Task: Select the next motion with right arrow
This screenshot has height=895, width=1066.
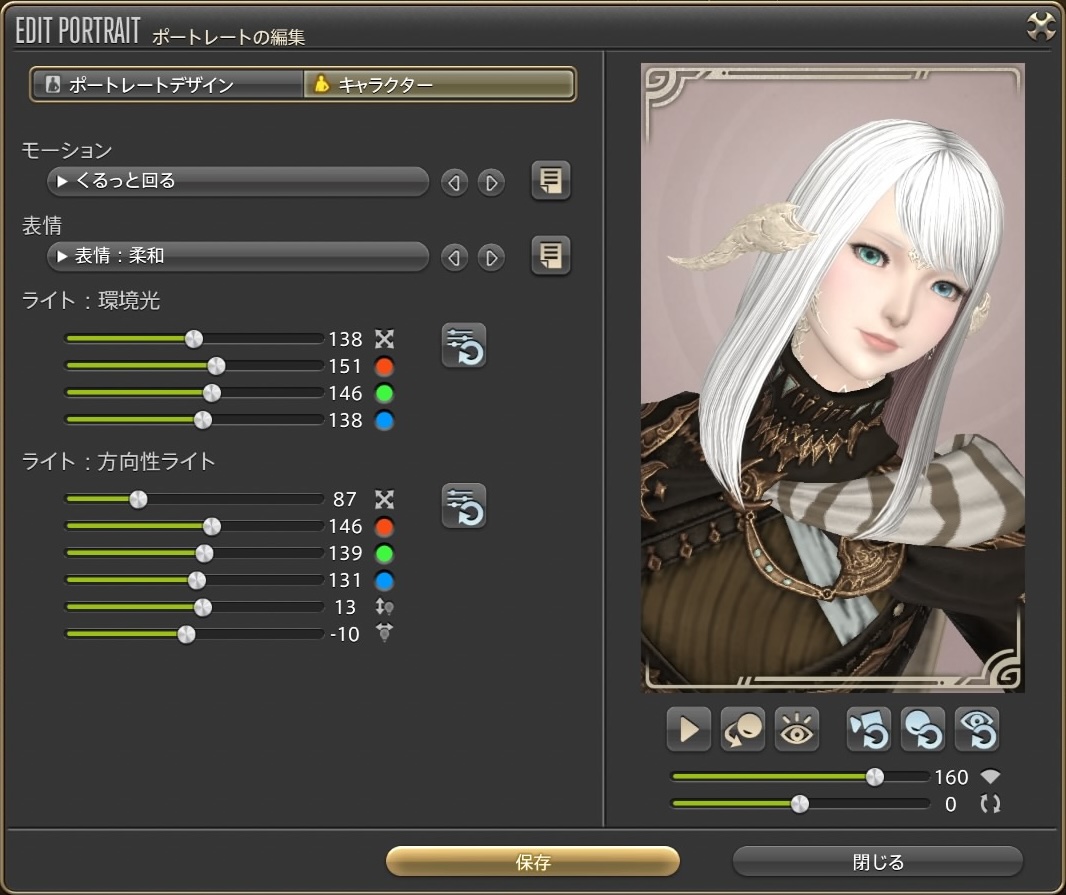Action: (x=490, y=183)
